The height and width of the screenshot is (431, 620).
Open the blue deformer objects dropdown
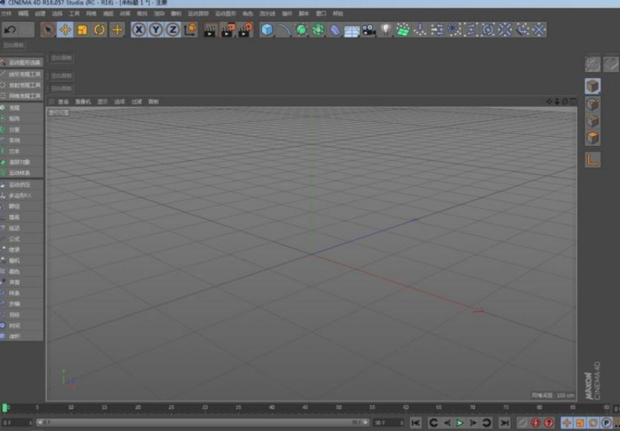(335, 30)
